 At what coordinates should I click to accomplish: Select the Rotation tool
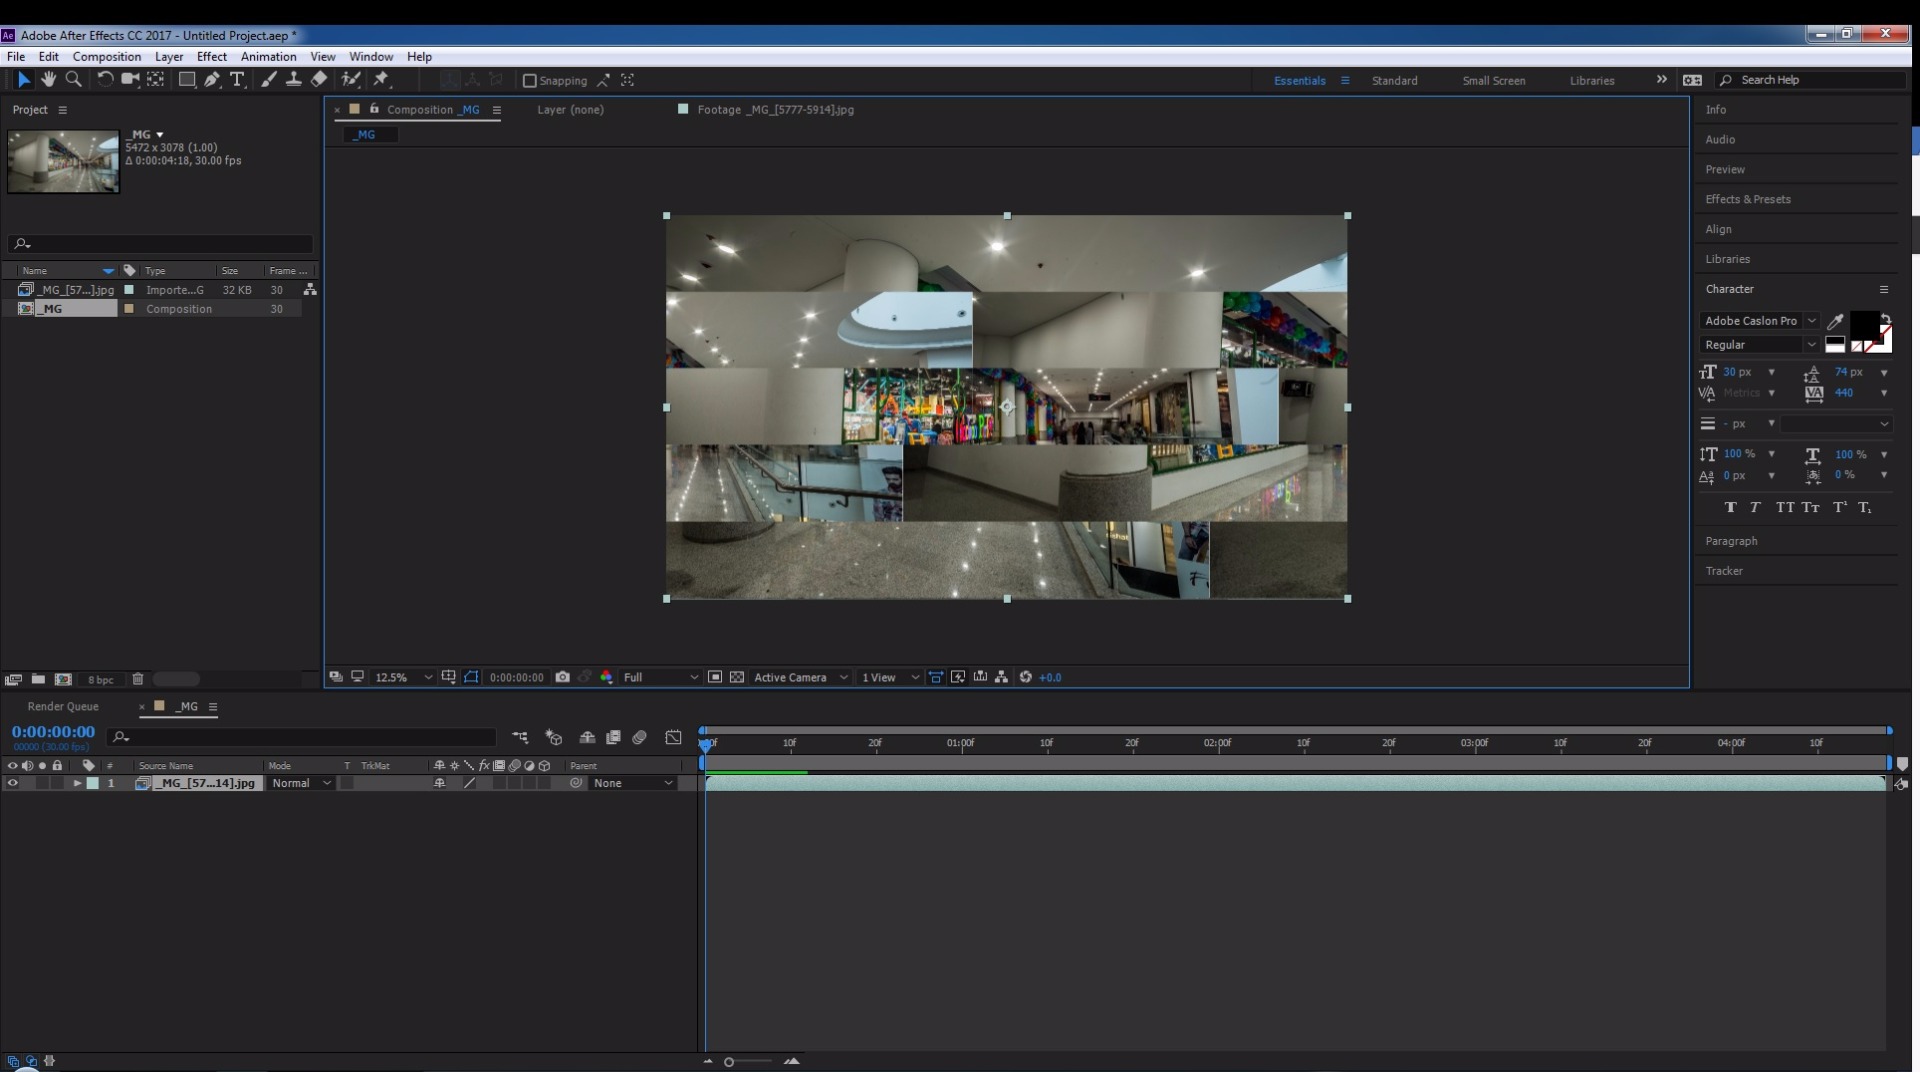105,80
